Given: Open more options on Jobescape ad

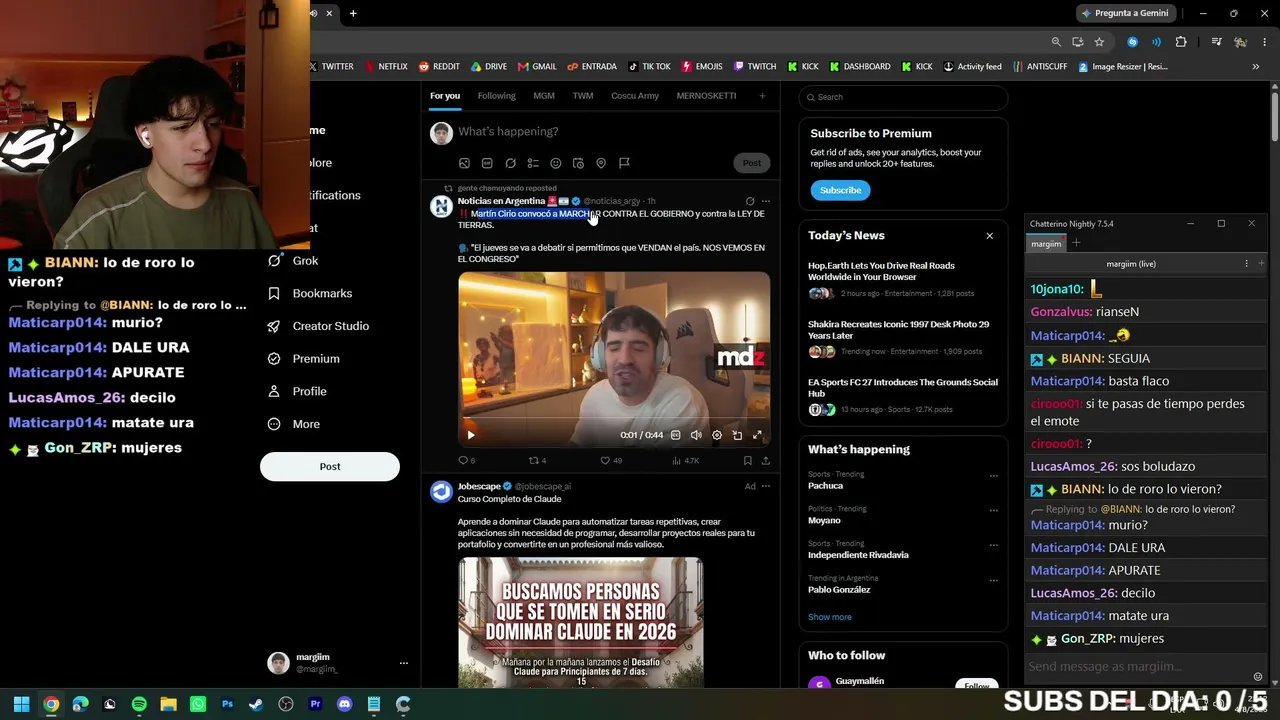Looking at the screenshot, I should point(766,487).
